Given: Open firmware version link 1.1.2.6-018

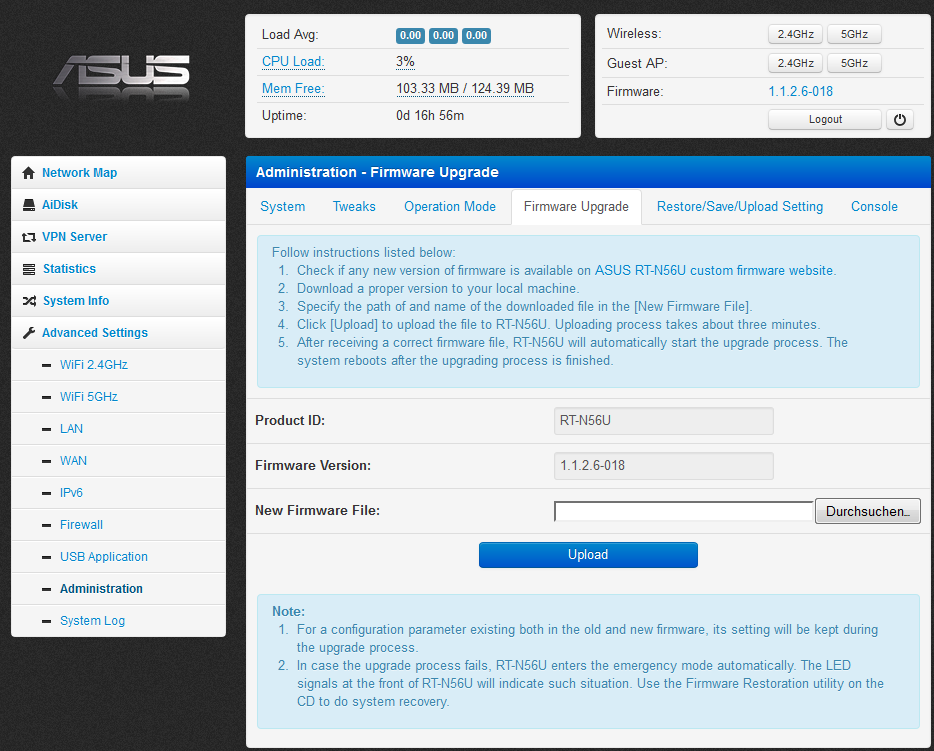Looking at the screenshot, I should pos(800,92).
